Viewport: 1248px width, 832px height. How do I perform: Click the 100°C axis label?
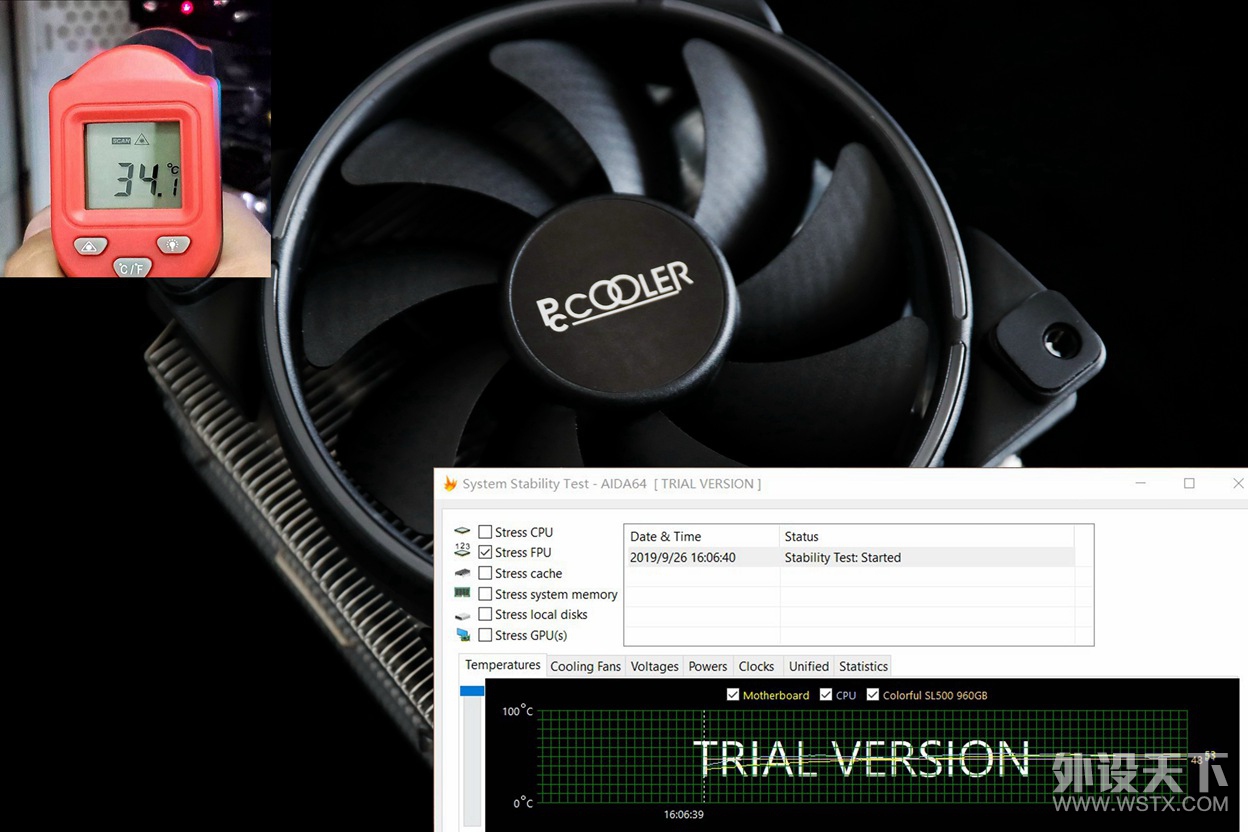coord(517,711)
